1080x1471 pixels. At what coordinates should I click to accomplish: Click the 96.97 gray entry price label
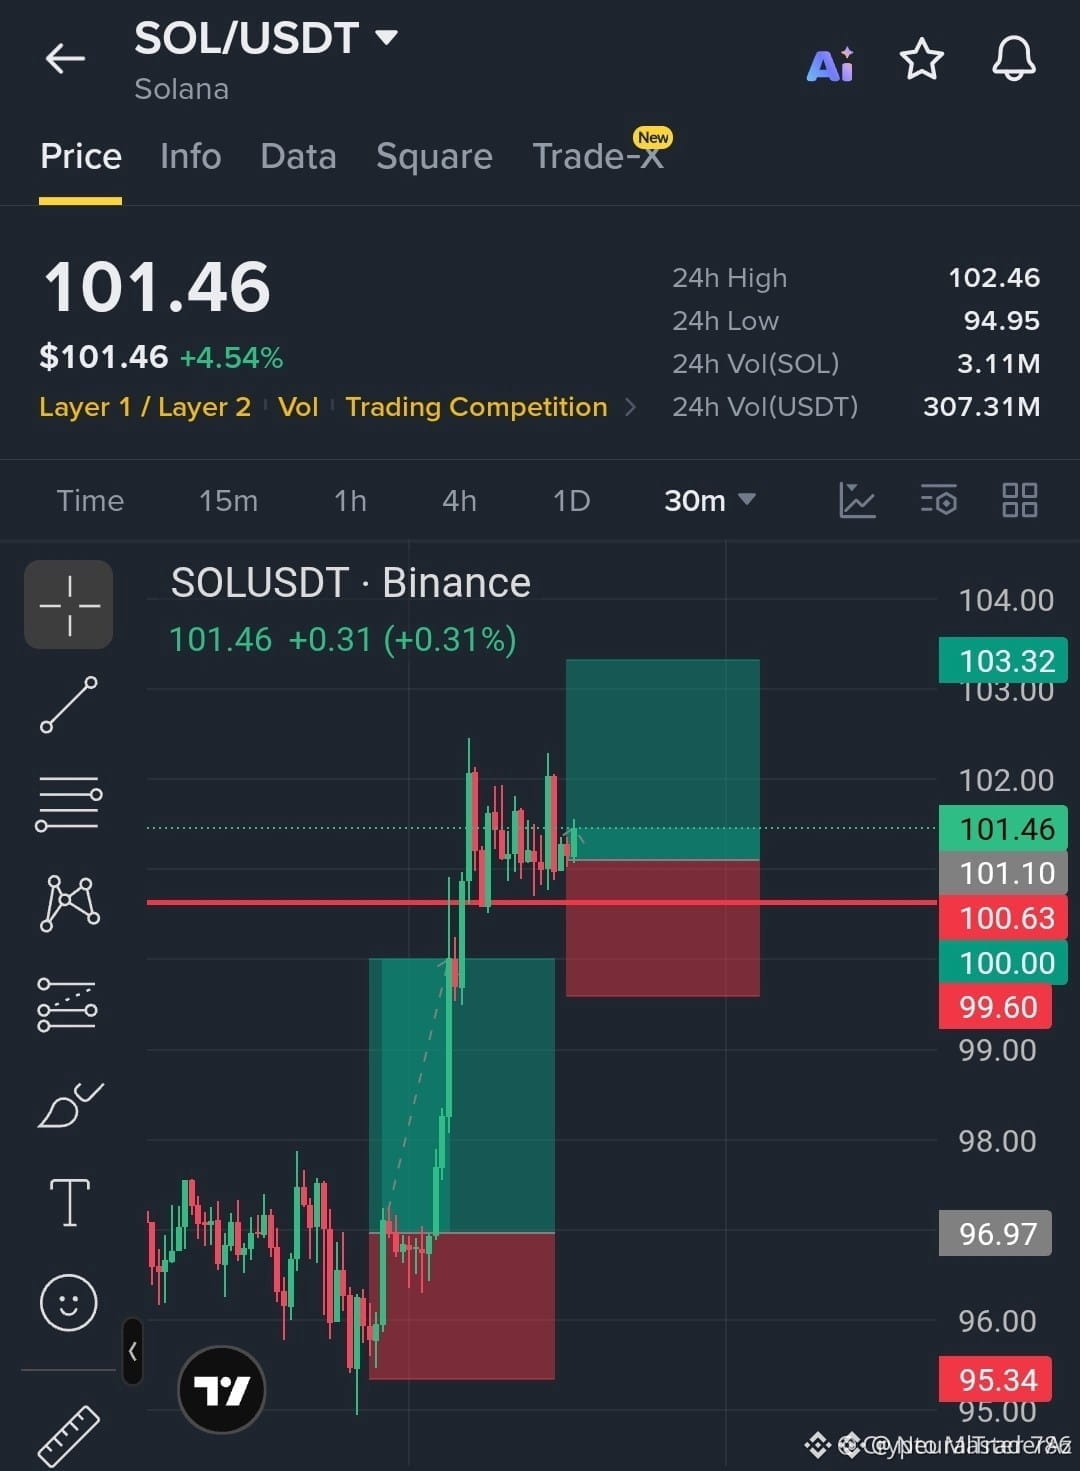pyautogui.click(x=996, y=1234)
